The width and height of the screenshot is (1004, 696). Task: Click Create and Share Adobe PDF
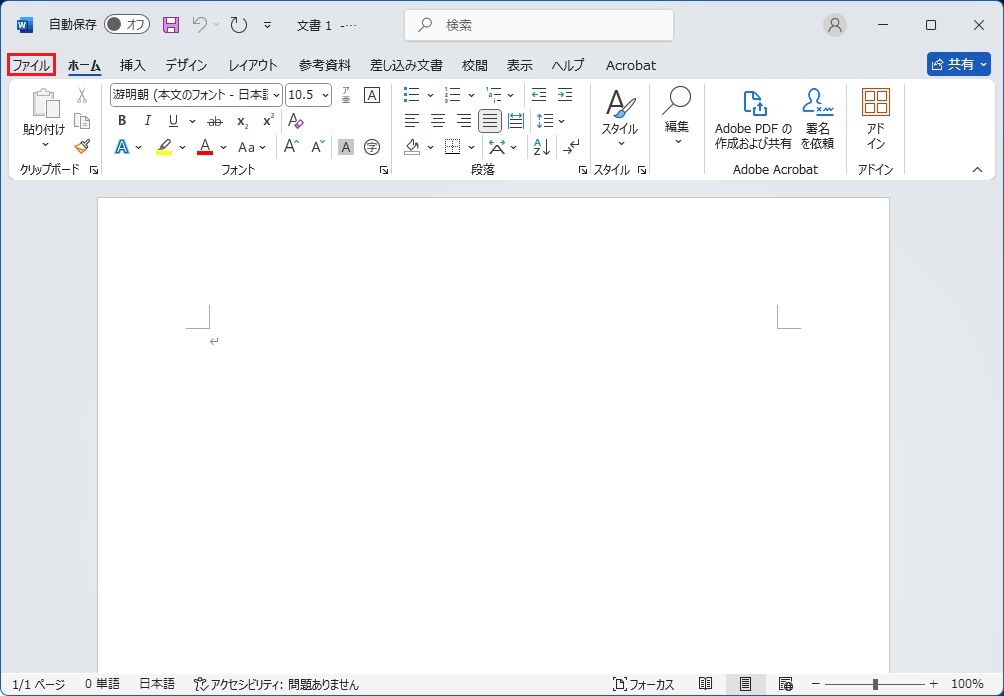pyautogui.click(x=753, y=120)
